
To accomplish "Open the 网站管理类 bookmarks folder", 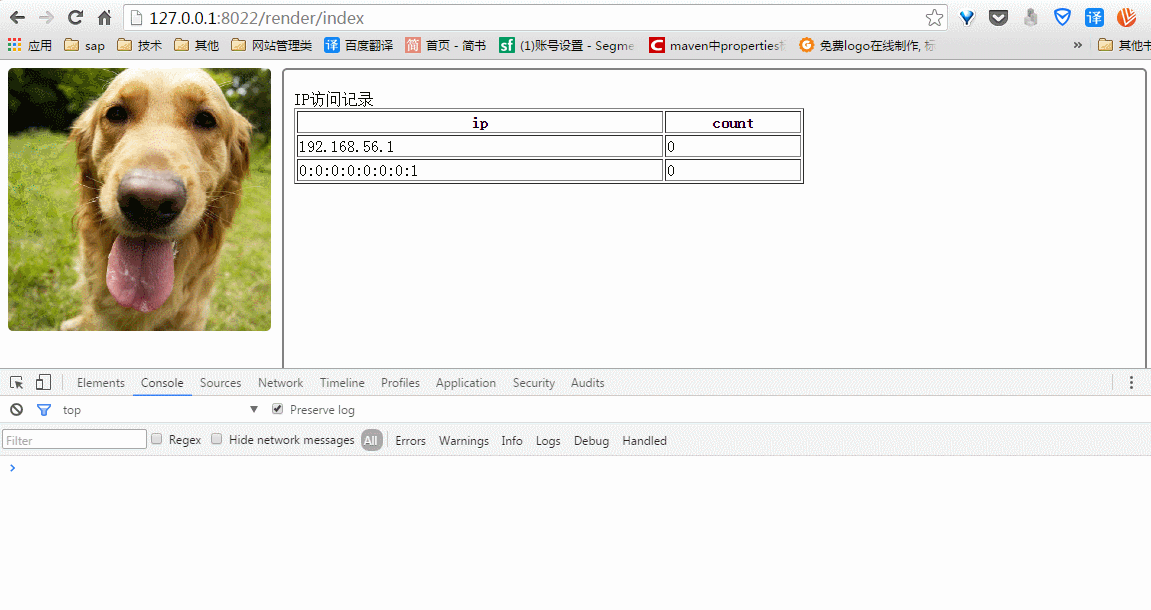I will 272,46.
